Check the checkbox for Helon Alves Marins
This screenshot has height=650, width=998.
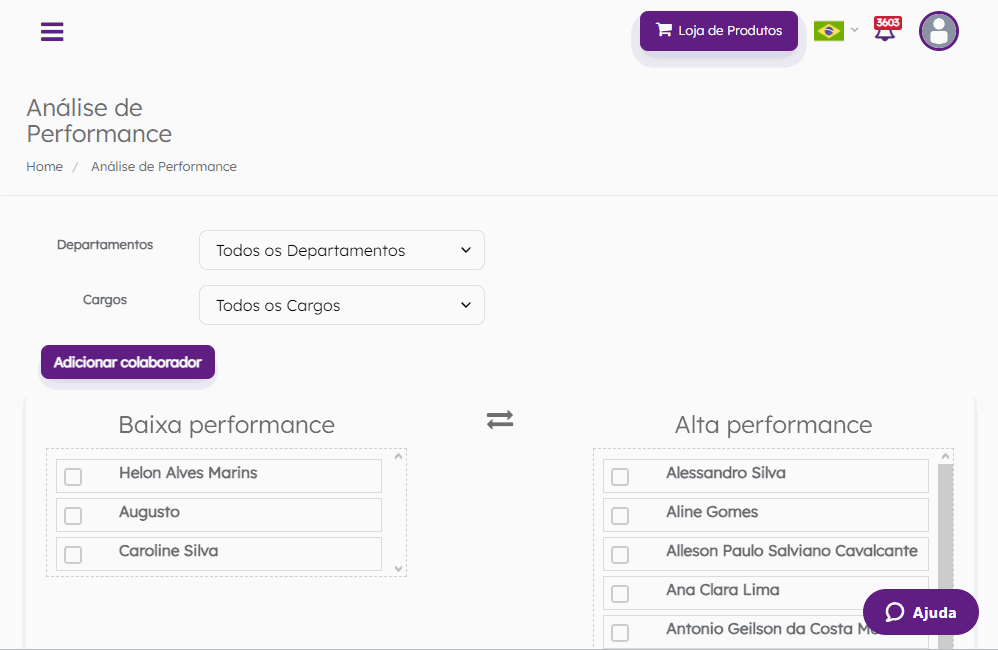pos(73,477)
